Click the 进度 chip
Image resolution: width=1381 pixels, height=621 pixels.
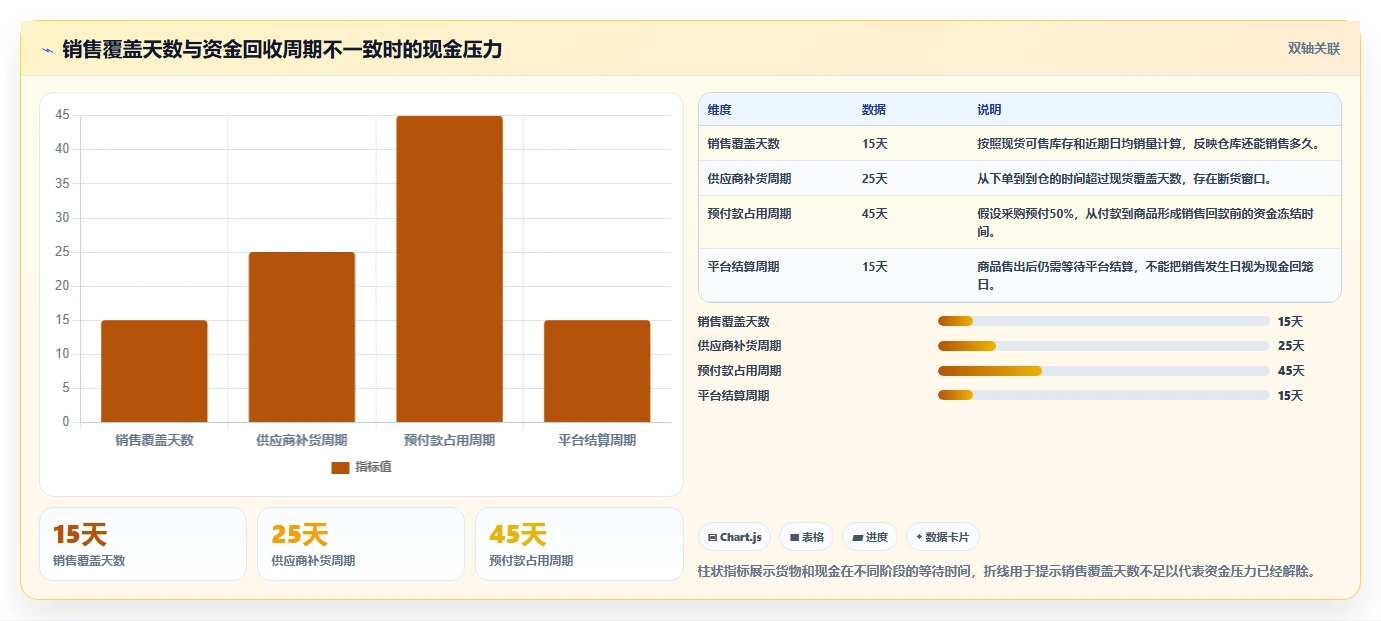870,537
